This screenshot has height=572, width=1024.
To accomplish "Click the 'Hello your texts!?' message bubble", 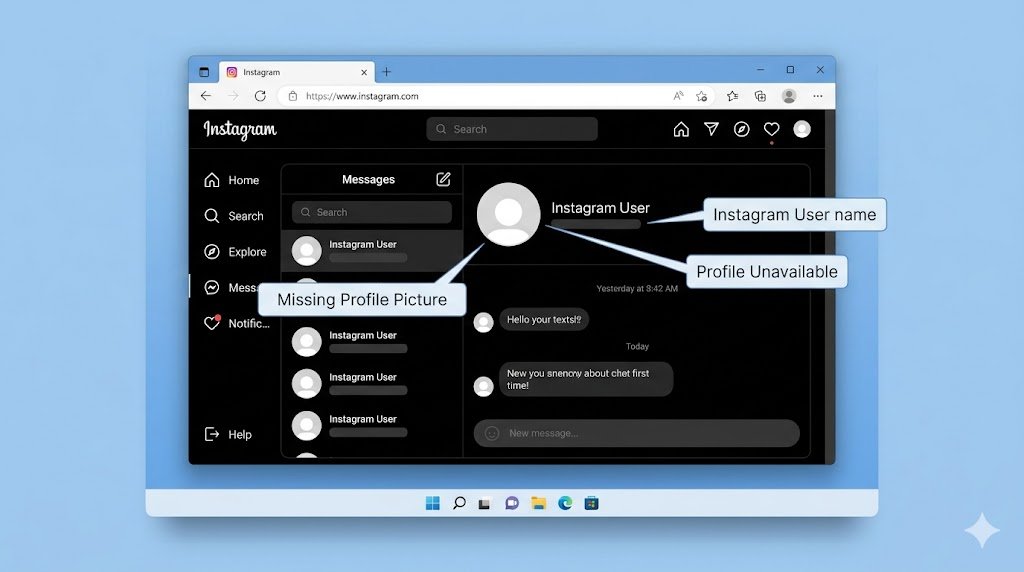I will point(544,319).
